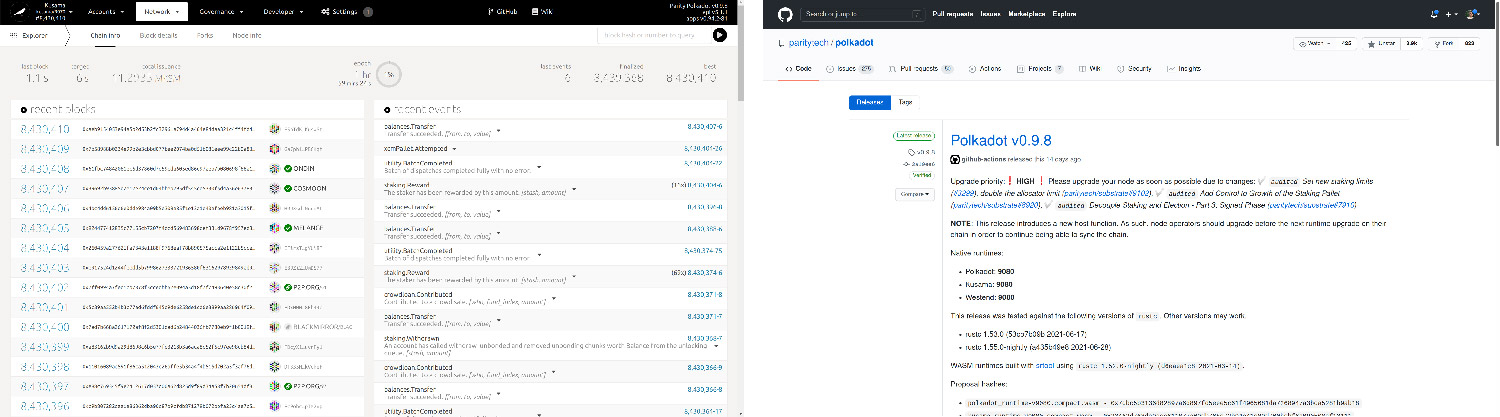This screenshot has height=417, width=1500.
Task: Click fork count number
Action: pyautogui.click(x=1469, y=43)
